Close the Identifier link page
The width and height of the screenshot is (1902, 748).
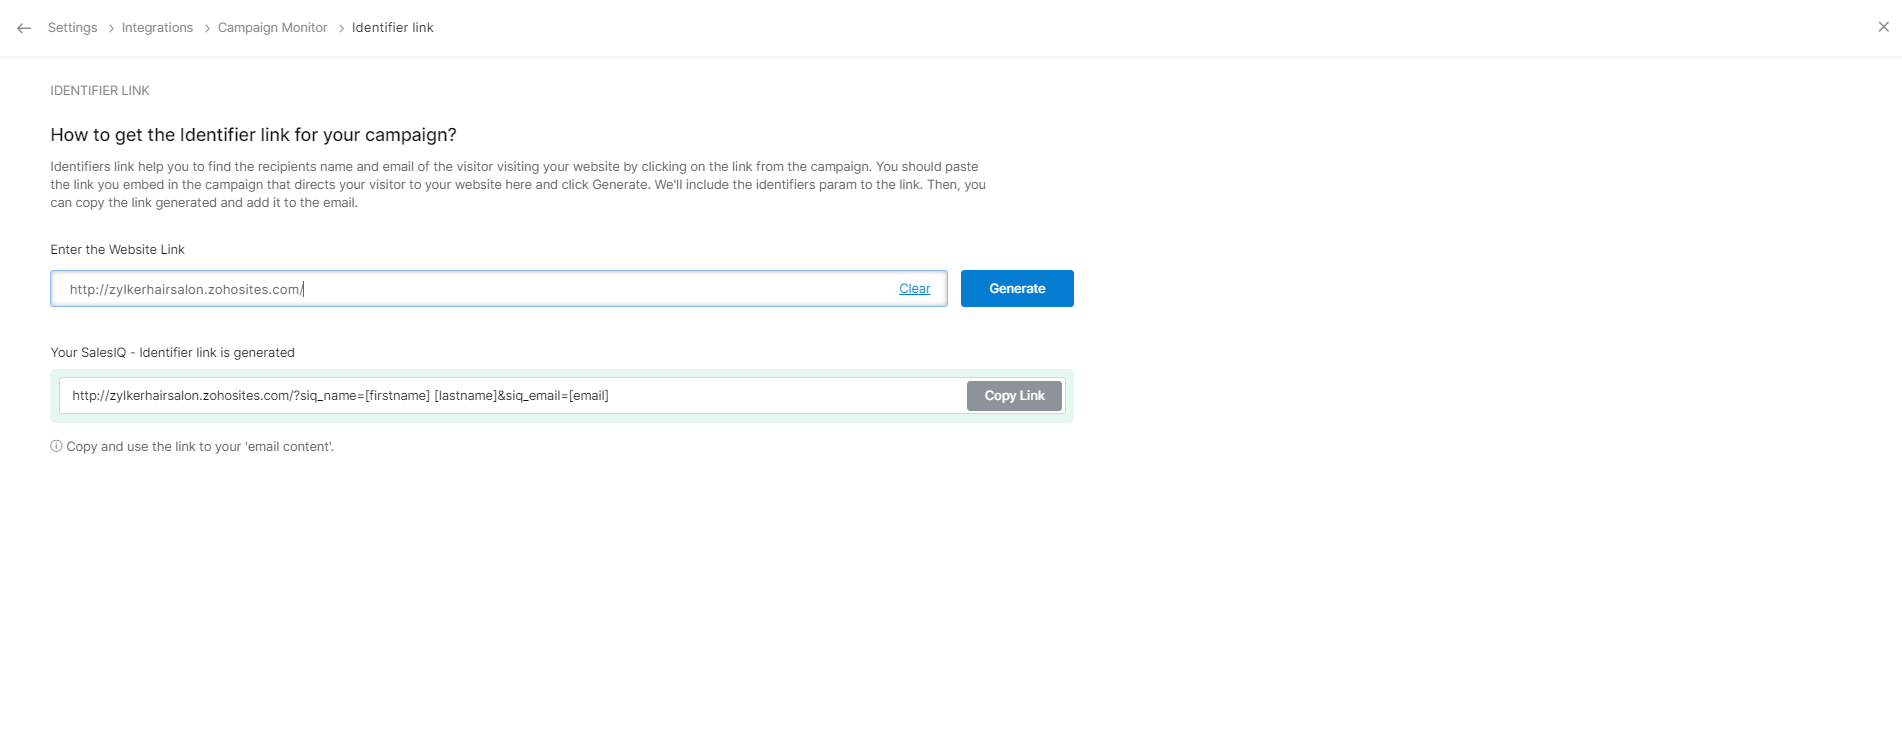pos(1883,27)
